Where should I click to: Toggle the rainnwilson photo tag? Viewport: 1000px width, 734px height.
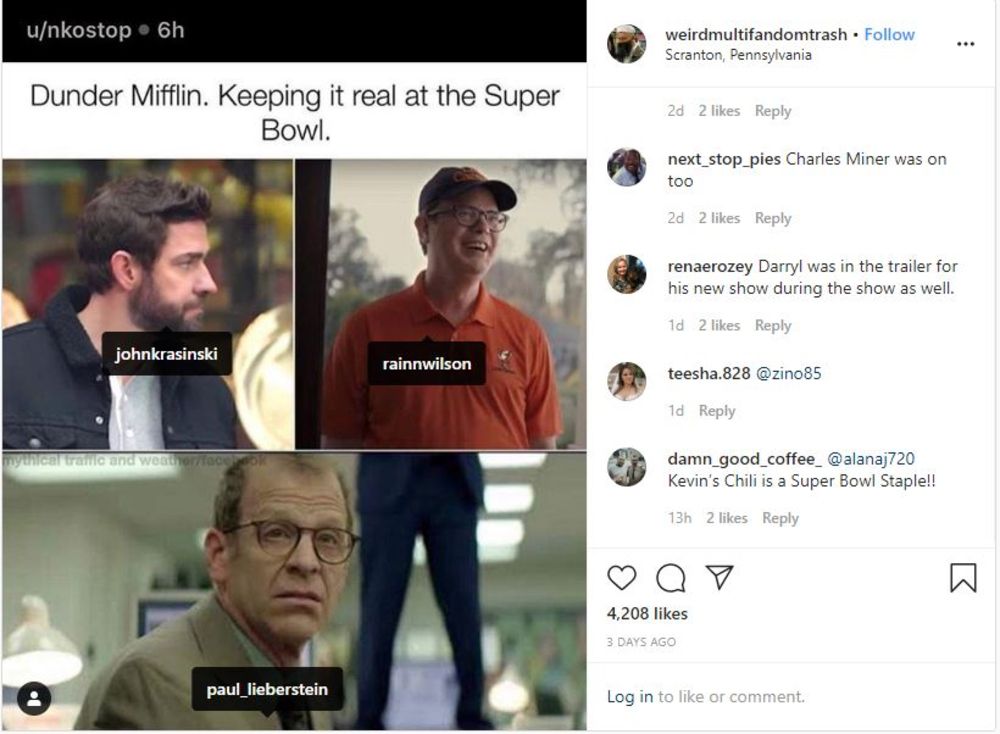click(x=427, y=364)
